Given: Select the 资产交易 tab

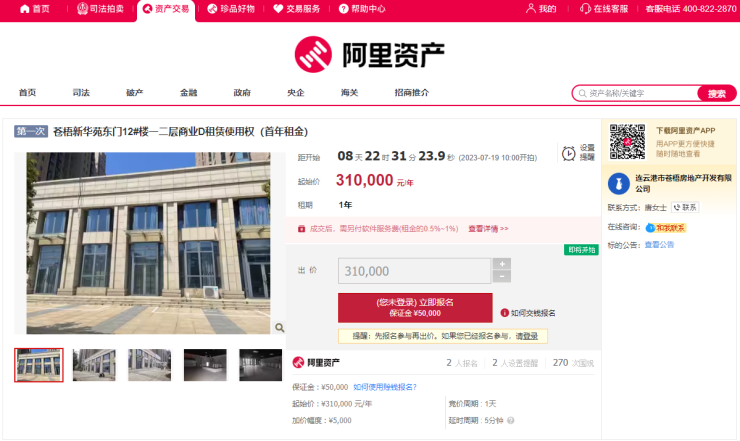Looking at the screenshot, I should (x=166, y=8).
